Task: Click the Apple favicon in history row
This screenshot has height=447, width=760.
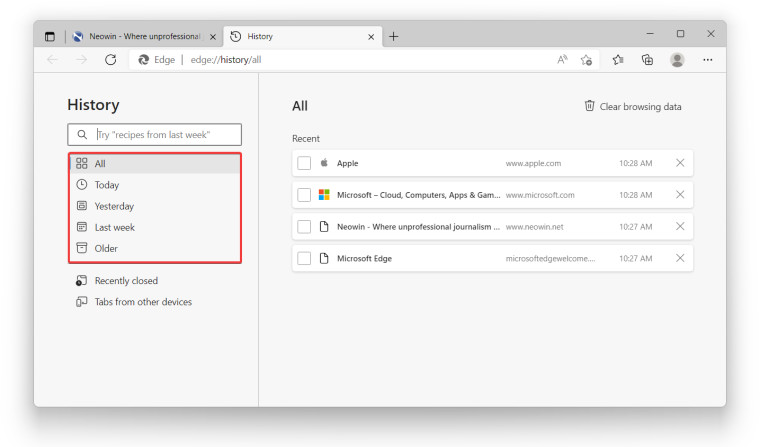Action: click(324, 163)
